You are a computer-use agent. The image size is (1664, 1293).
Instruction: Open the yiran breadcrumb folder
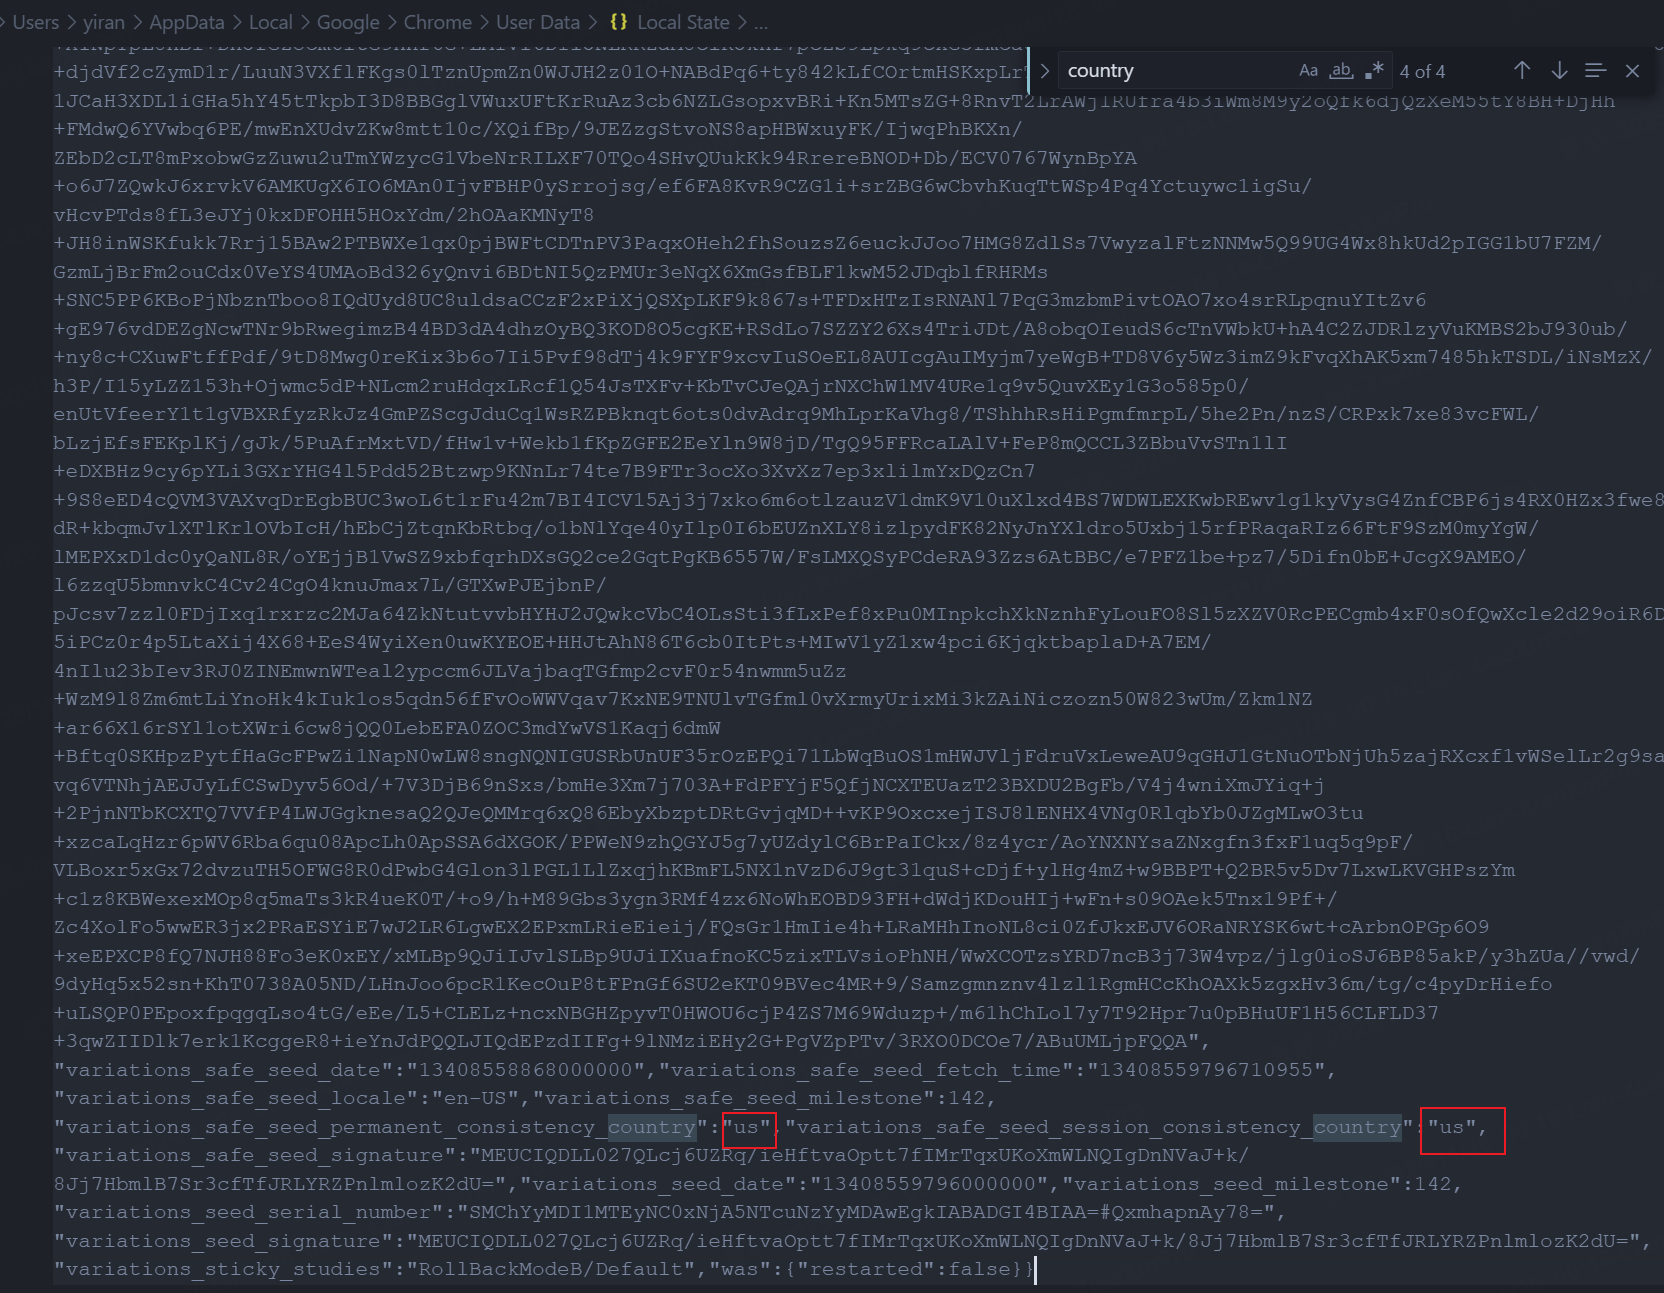pos(104,22)
